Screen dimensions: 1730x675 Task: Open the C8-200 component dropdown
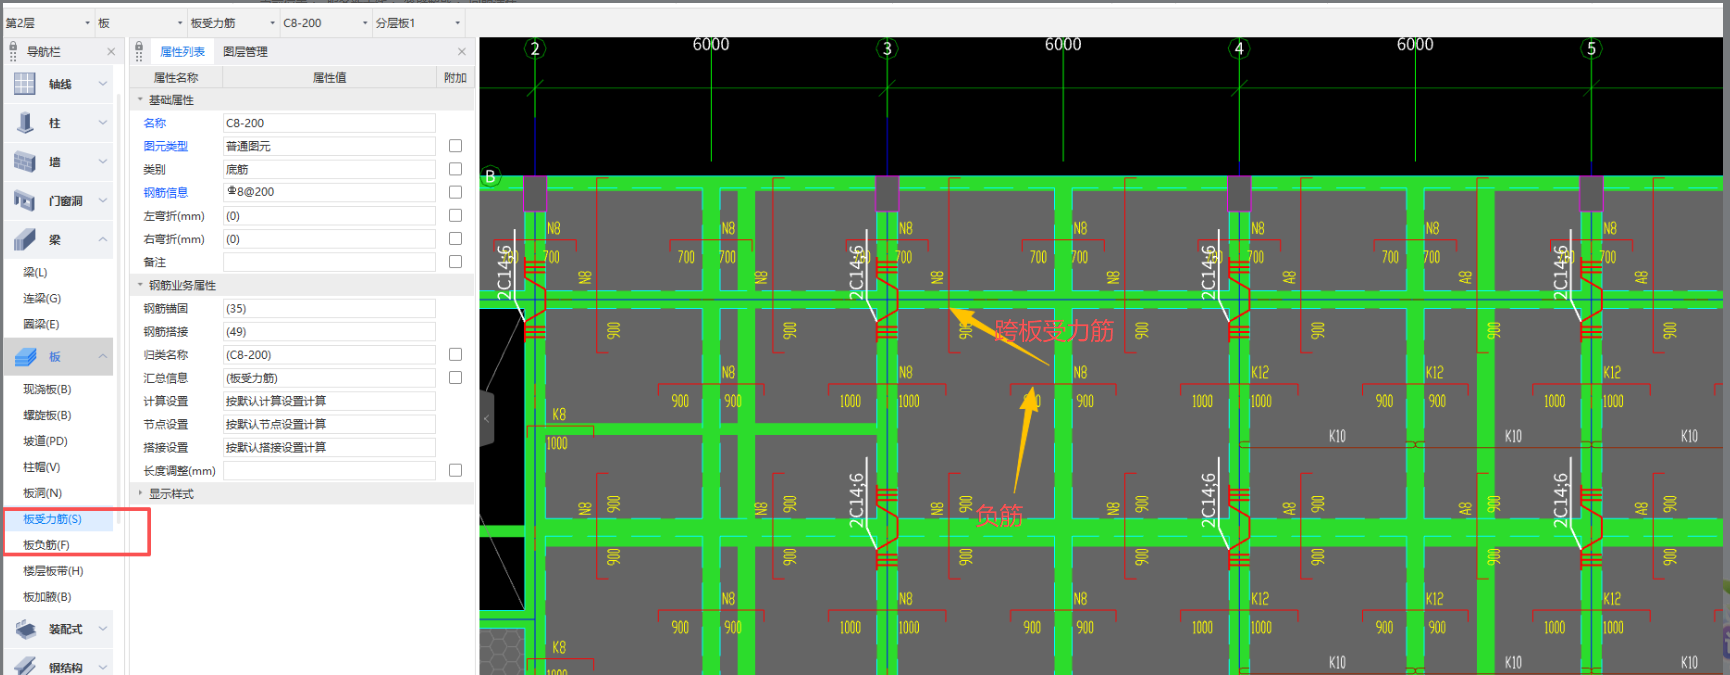(364, 23)
